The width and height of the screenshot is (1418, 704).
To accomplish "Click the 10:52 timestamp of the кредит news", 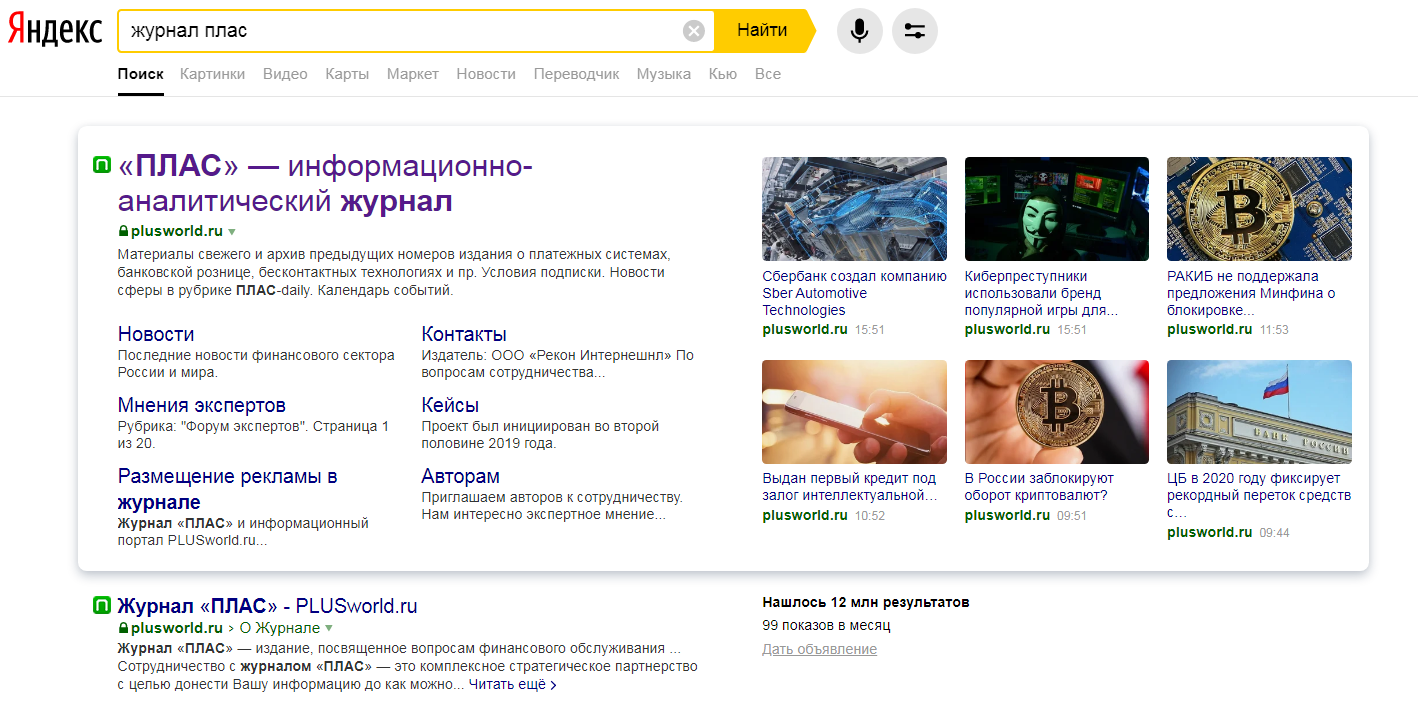I will [x=870, y=516].
